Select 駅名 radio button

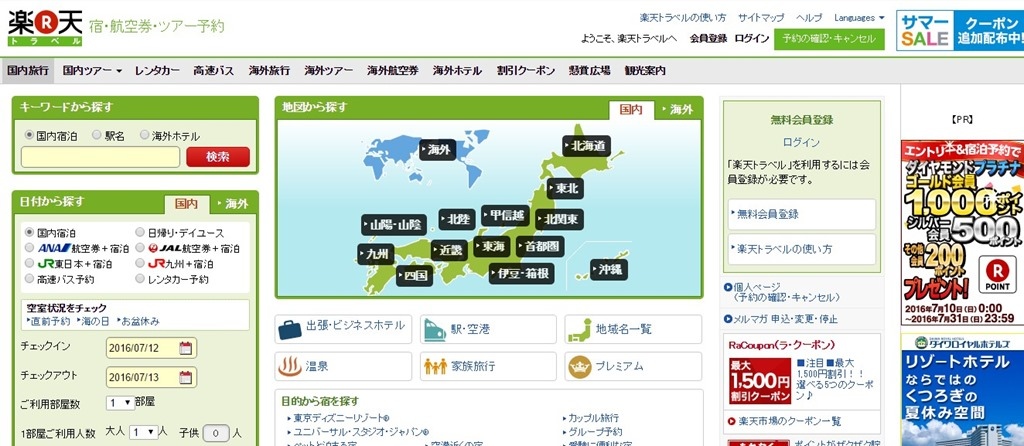pyautogui.click(x=97, y=135)
